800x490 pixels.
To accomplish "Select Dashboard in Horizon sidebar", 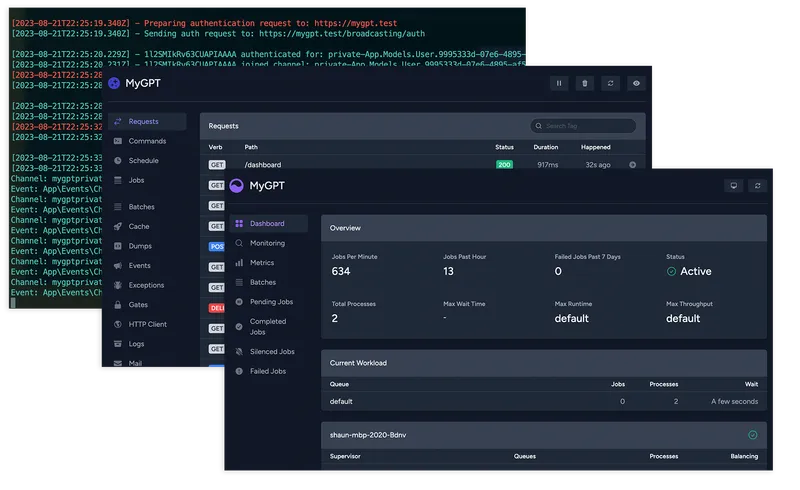I will coord(269,224).
